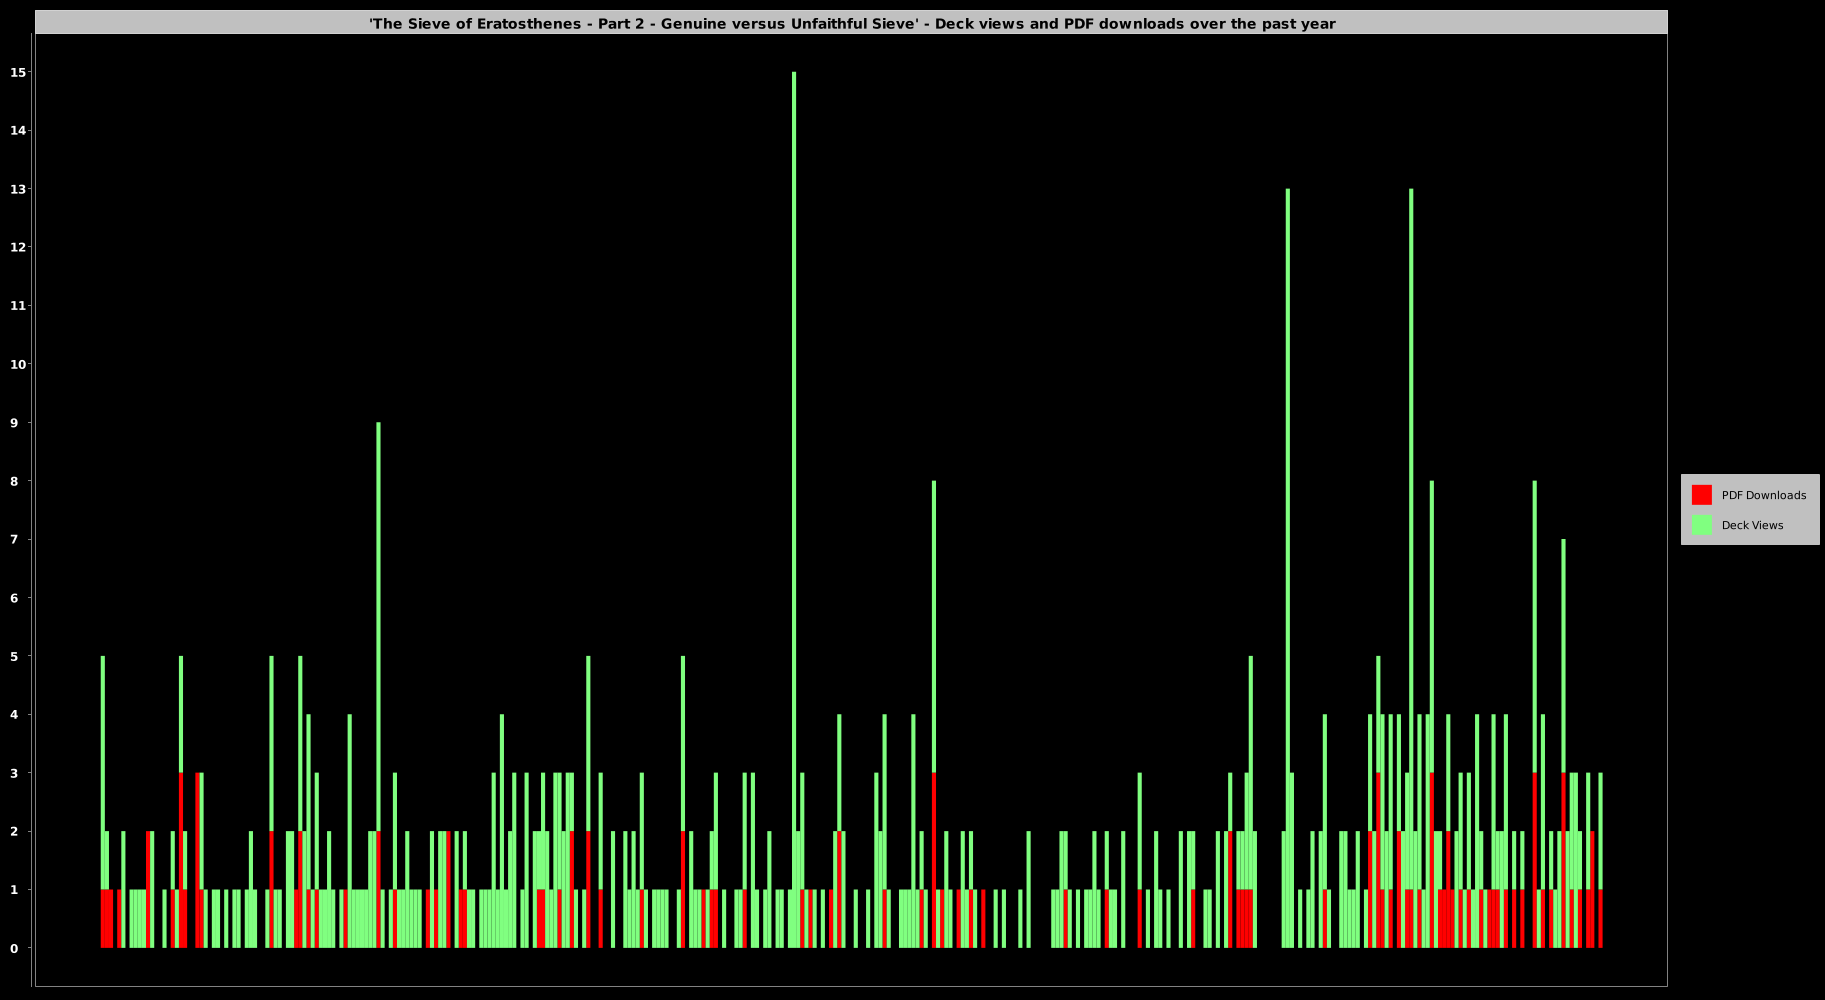
Task: Click the y-axis label 0
Action: click(14, 948)
